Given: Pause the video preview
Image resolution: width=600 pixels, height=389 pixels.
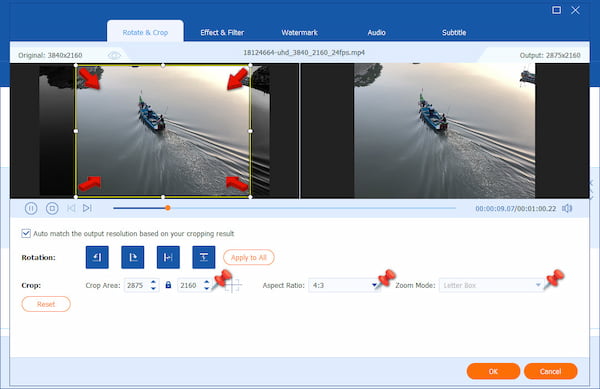Looking at the screenshot, I should pos(31,208).
